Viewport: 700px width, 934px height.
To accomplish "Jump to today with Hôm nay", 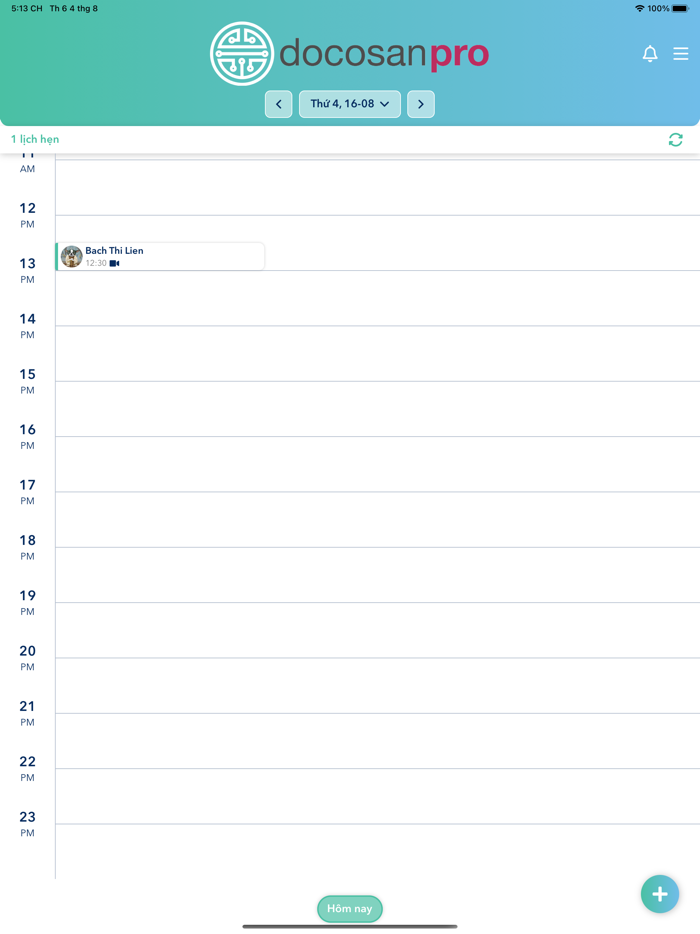I will point(350,908).
